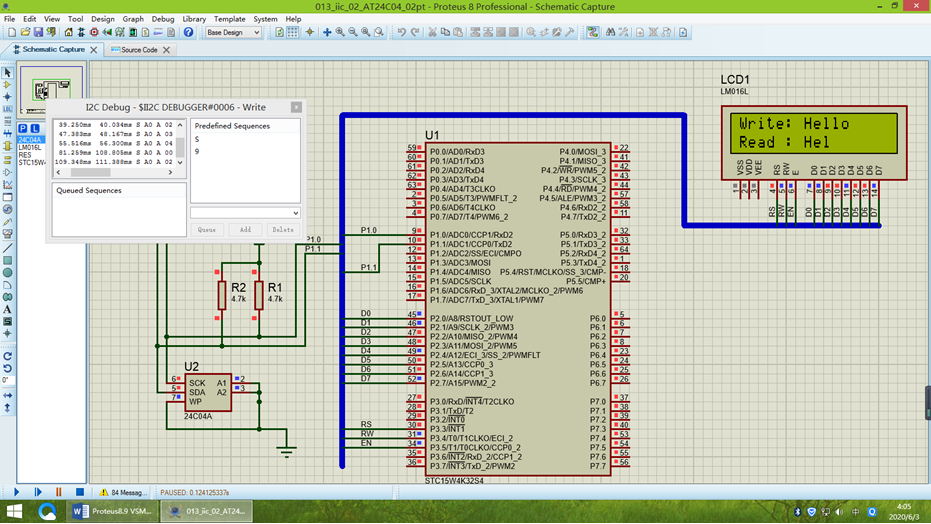This screenshot has width=931, height=524.
Task: Click the taskbar volume speaker icon
Action: click(x=840, y=512)
